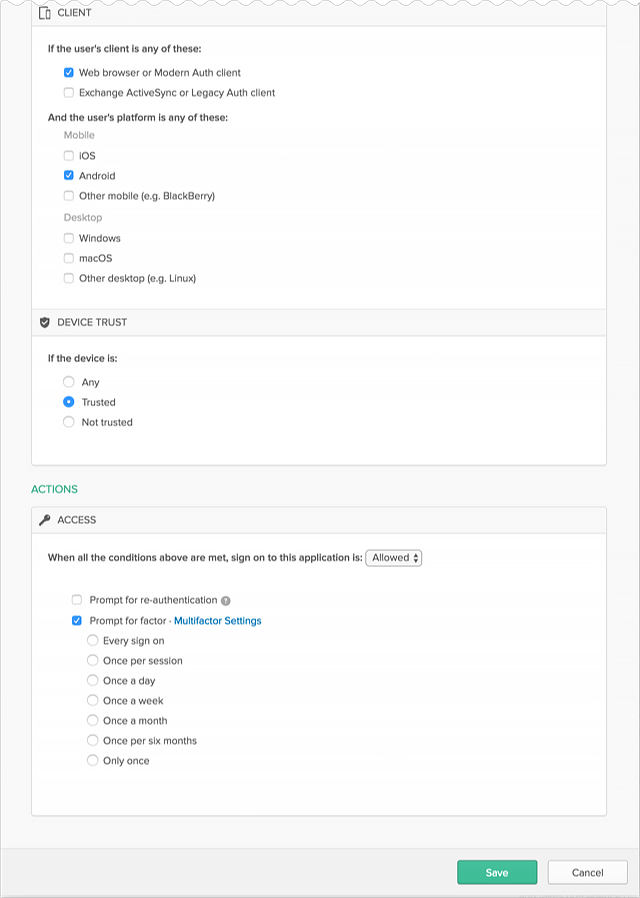
Task: Click the Cancel button
Action: click(x=587, y=872)
